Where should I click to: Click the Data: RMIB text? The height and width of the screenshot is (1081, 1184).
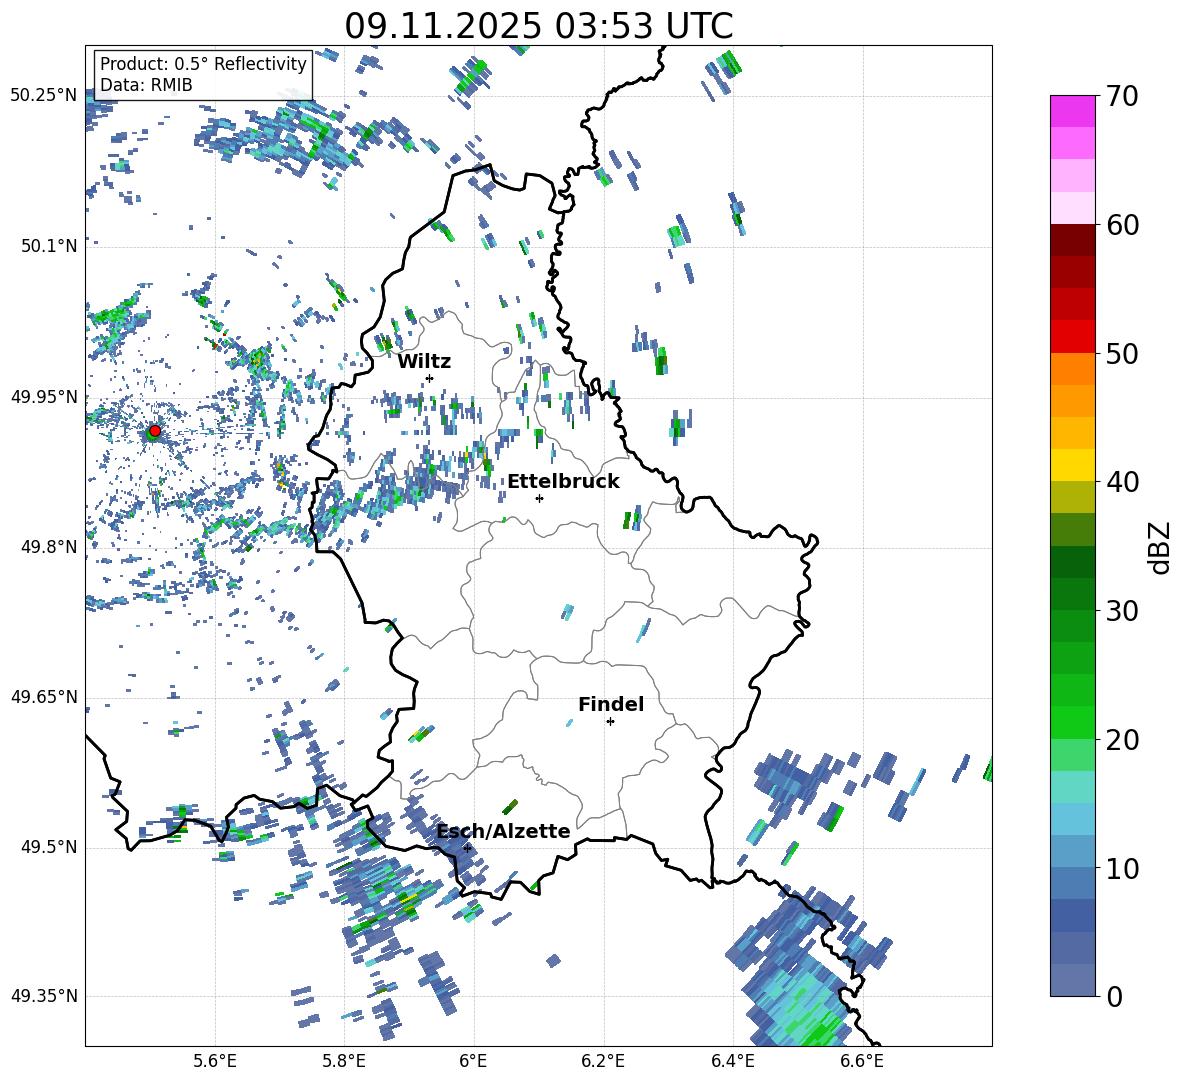tap(146, 85)
